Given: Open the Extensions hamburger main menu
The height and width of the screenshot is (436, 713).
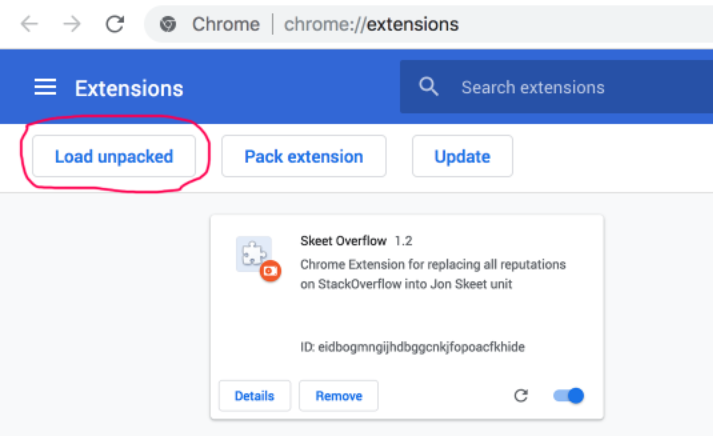Looking at the screenshot, I should [x=45, y=87].
